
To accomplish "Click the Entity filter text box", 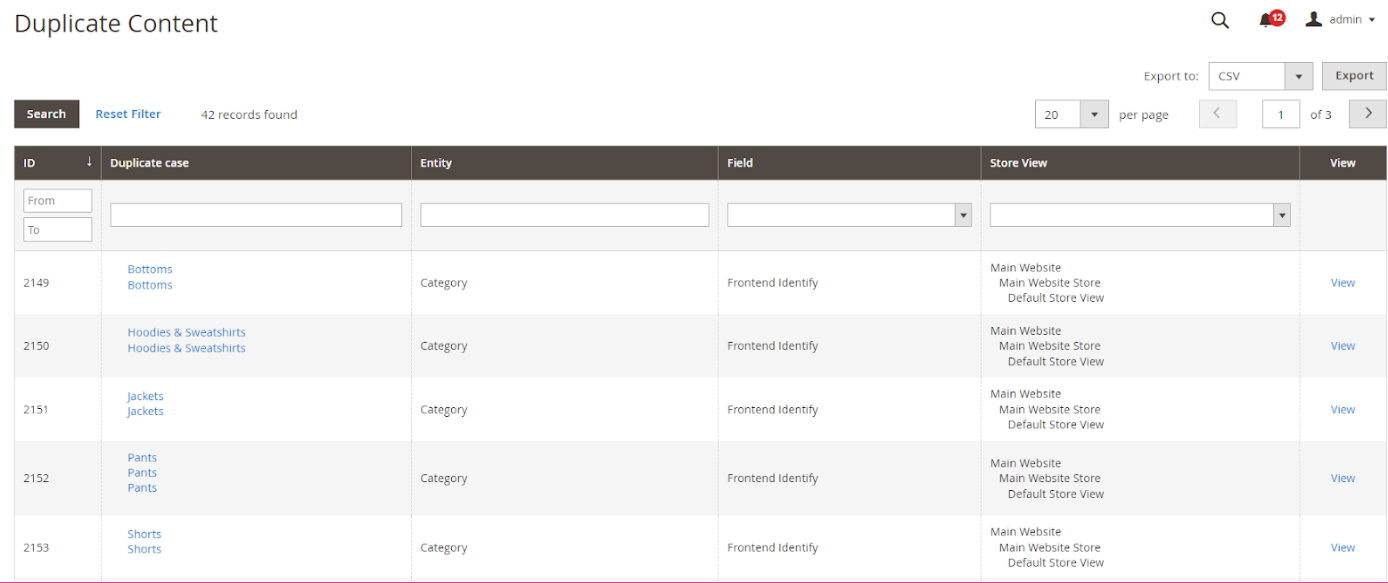I will tap(564, 215).
